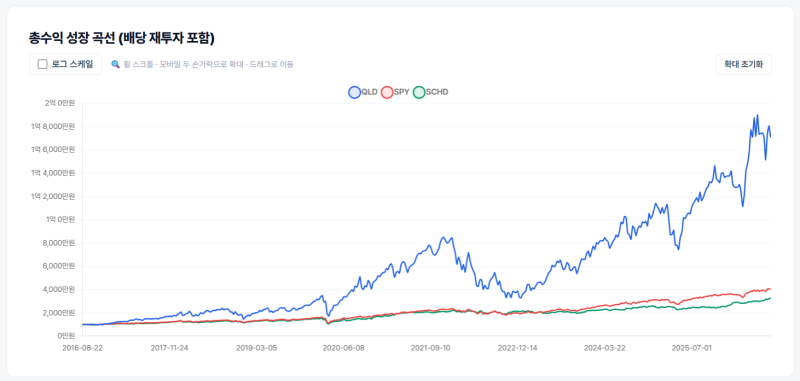The height and width of the screenshot is (381, 800).
Task: Toggle the SCHD legend series
Action: coord(430,92)
